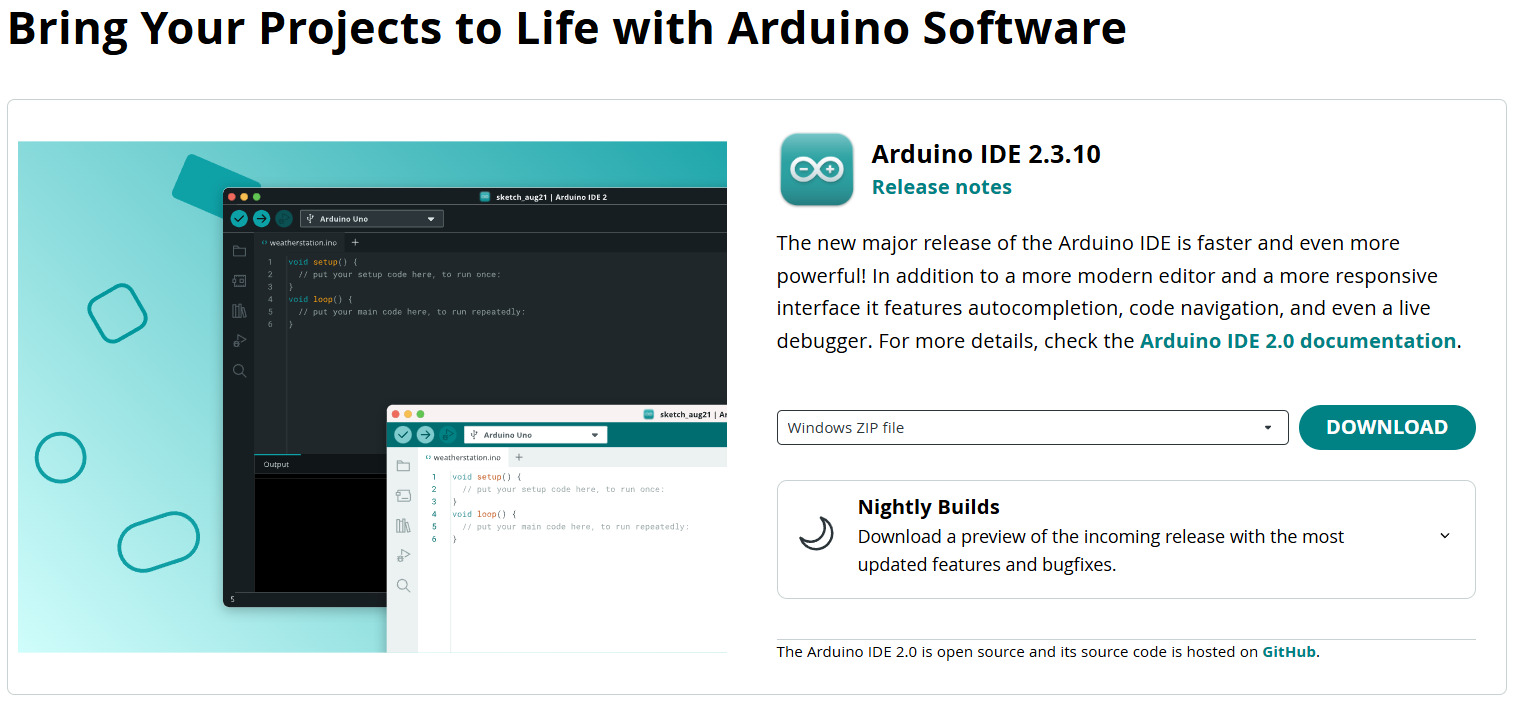Open Sketchbook folder icon in light IDE sidebar
The height and width of the screenshot is (716, 1515).
[x=403, y=466]
